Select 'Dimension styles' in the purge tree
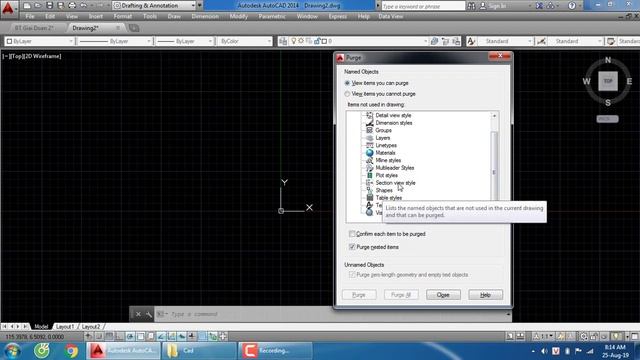The width and height of the screenshot is (640, 360). [393, 123]
